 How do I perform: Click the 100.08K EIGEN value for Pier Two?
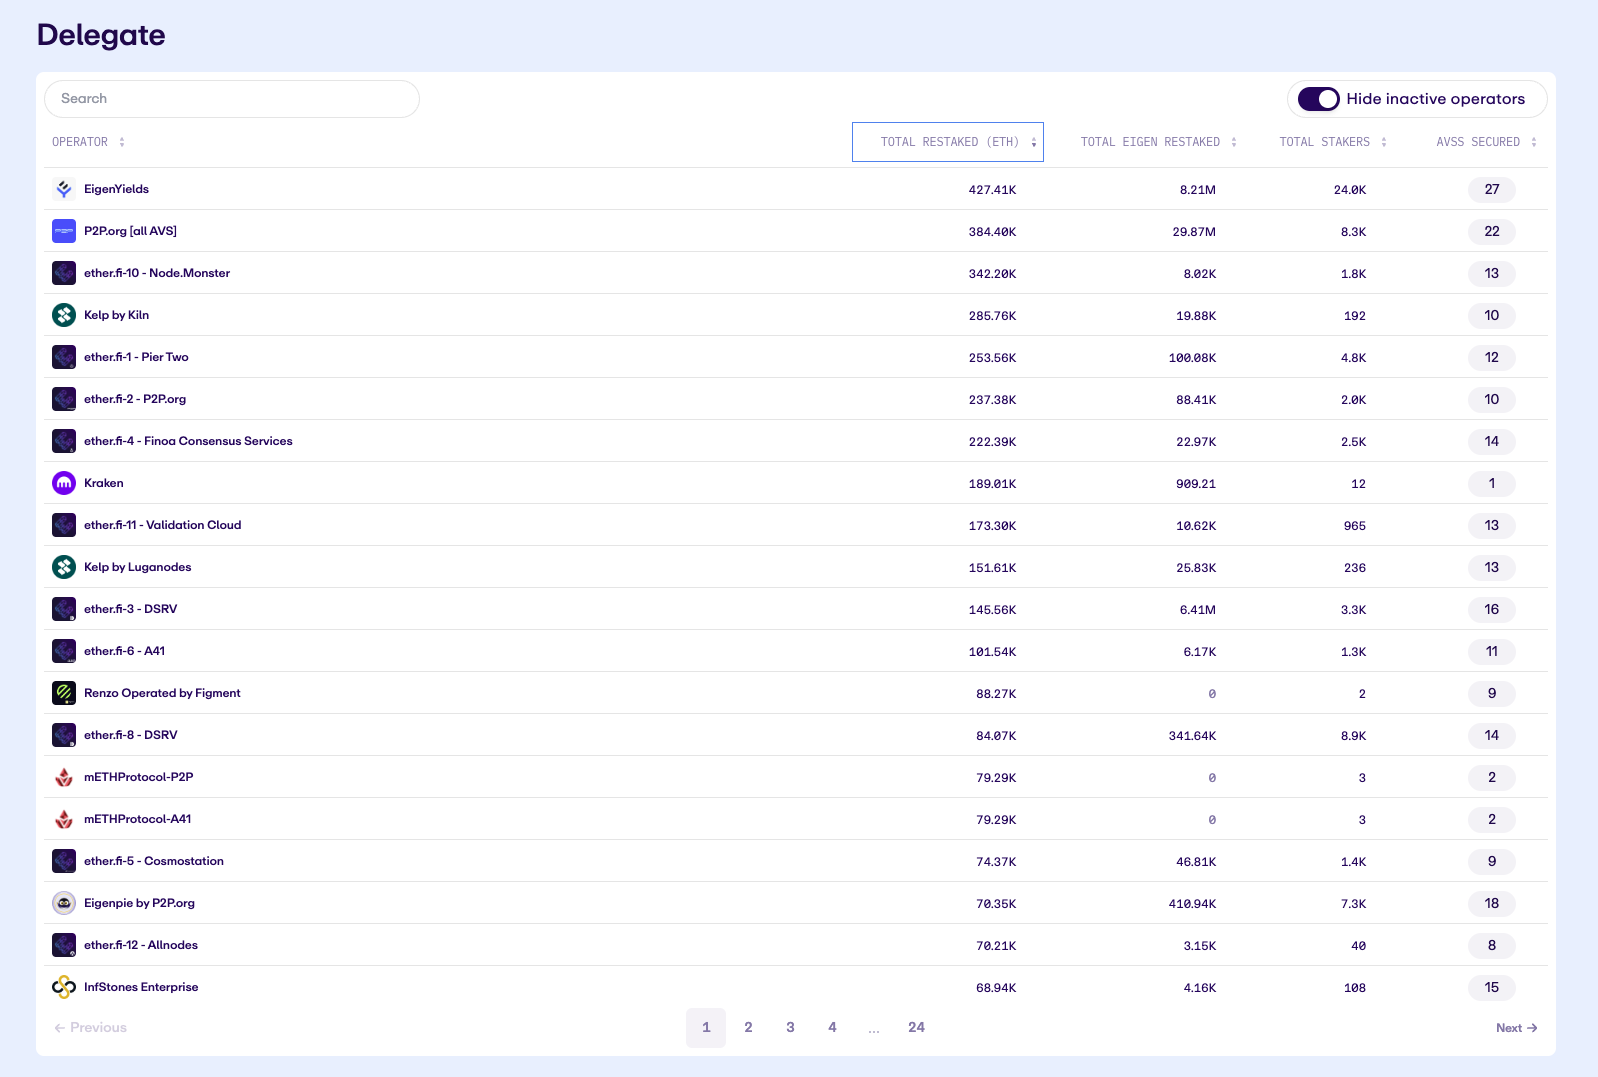pos(1192,358)
